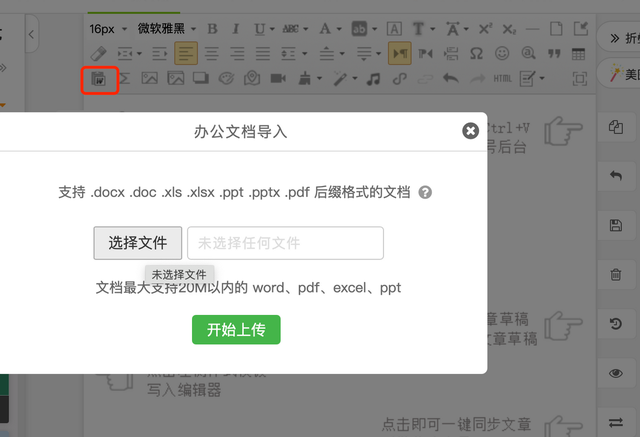Expand the format brush dropdown arrow
Image resolution: width=640 pixels, height=437 pixels.
pyautogui.click(x=319, y=78)
